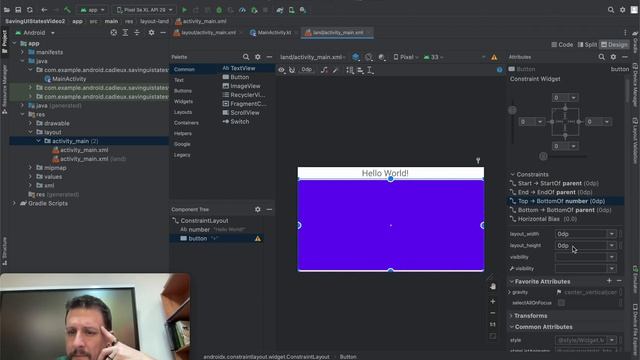Image resolution: width=640 pixels, height=360 pixels.
Task: Open the Pixel device preview dropdown
Action: coord(406,57)
